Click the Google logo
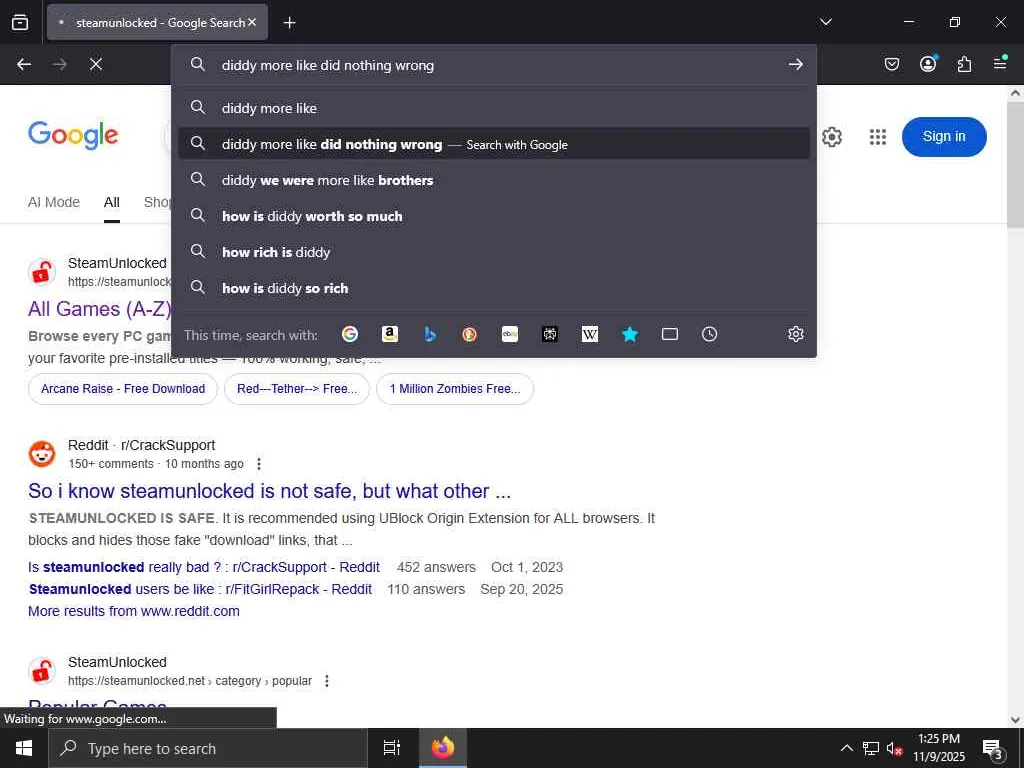 [73, 136]
